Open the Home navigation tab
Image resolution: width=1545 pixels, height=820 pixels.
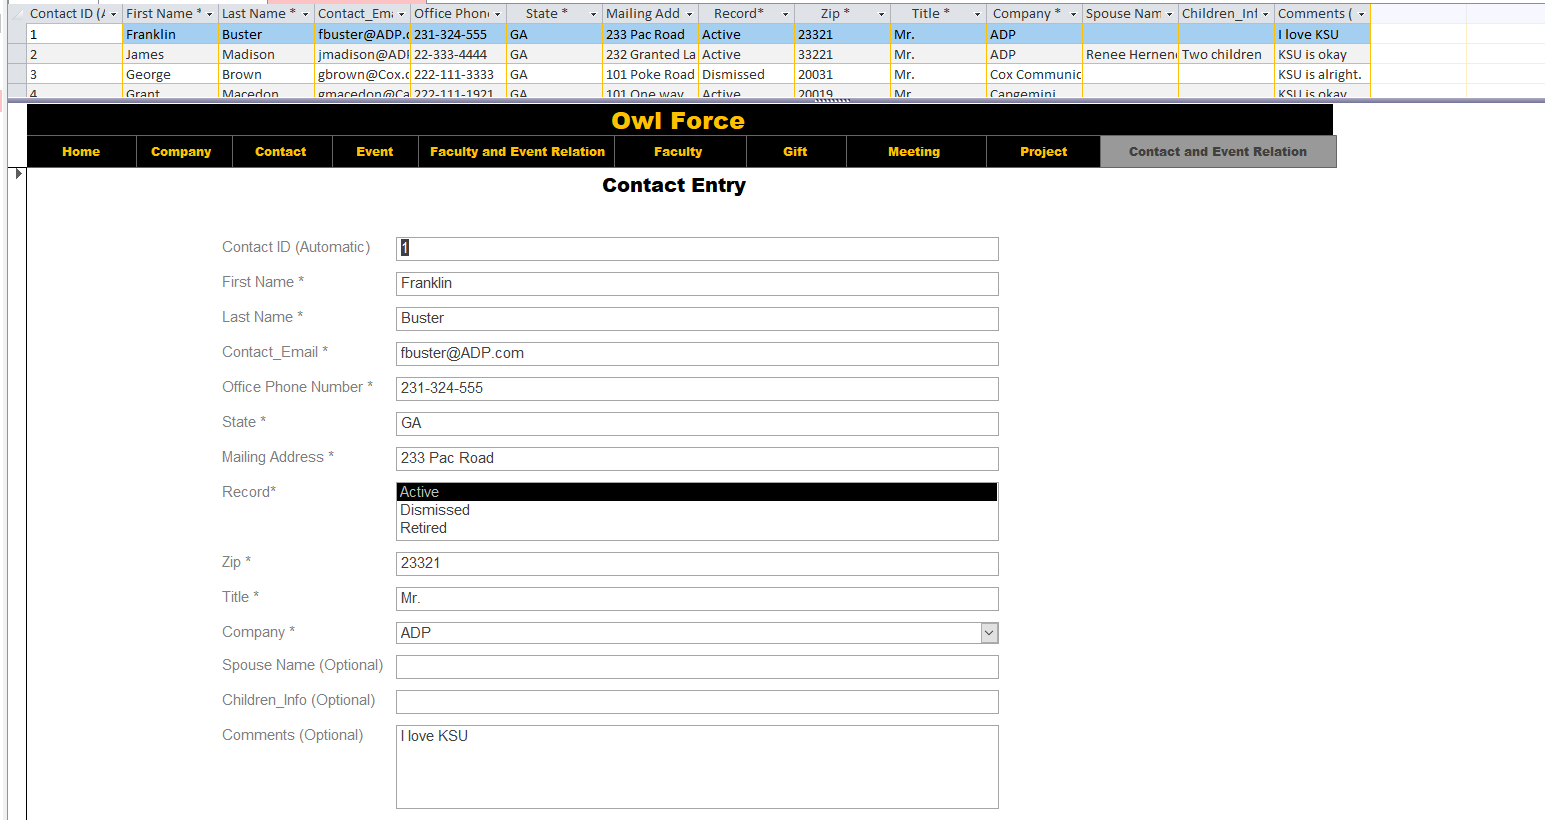pyautogui.click(x=81, y=152)
